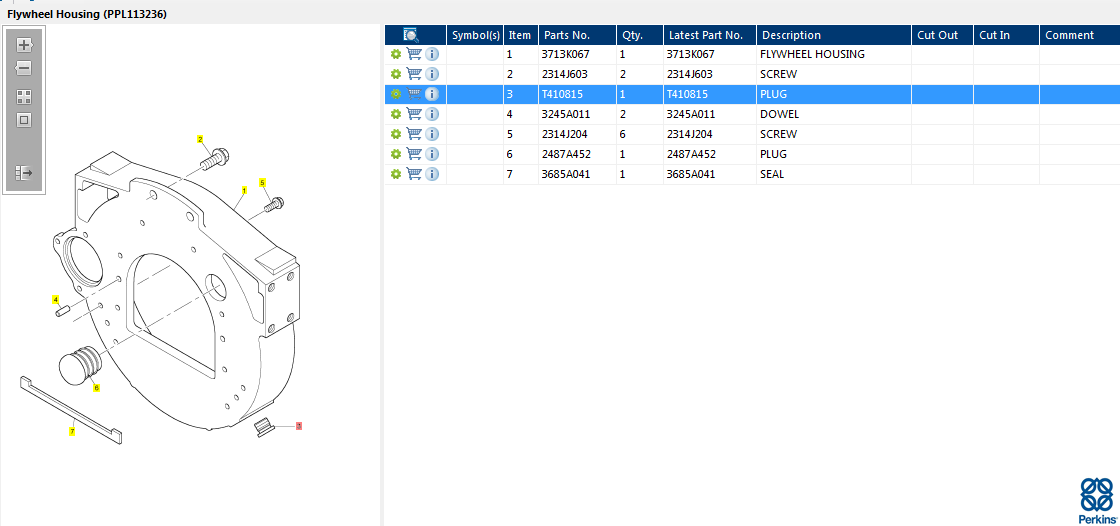Image resolution: width=1120 pixels, height=526 pixels.
Task: Open info for SCREW 2314J603
Action: click(x=432, y=74)
